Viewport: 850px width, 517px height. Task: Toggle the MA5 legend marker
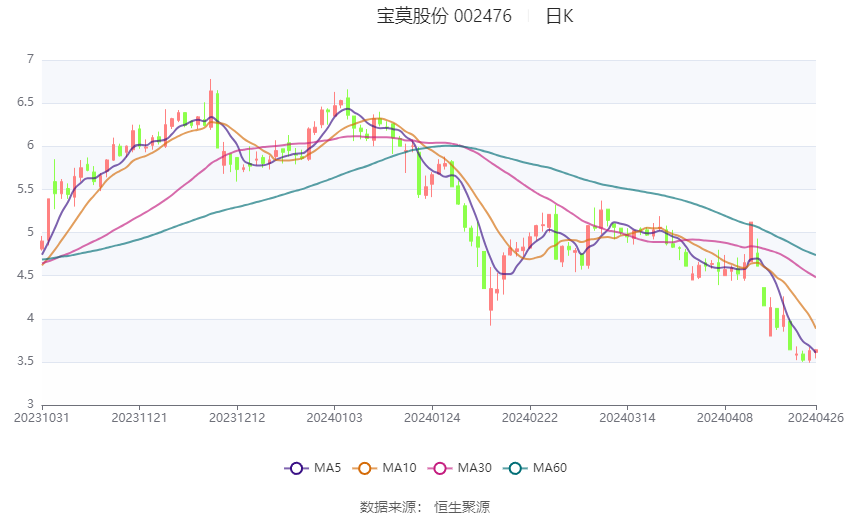coord(297,468)
